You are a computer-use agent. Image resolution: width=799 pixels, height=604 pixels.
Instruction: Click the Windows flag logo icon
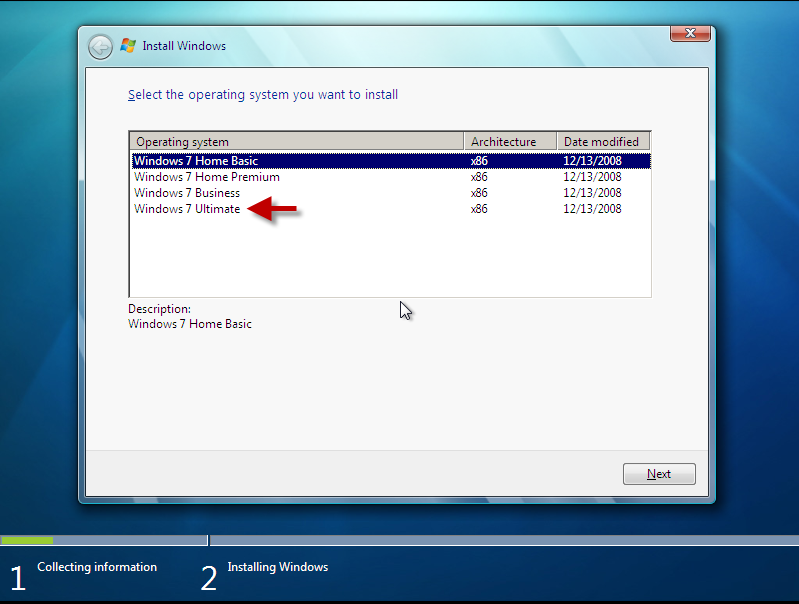pyautogui.click(x=128, y=46)
